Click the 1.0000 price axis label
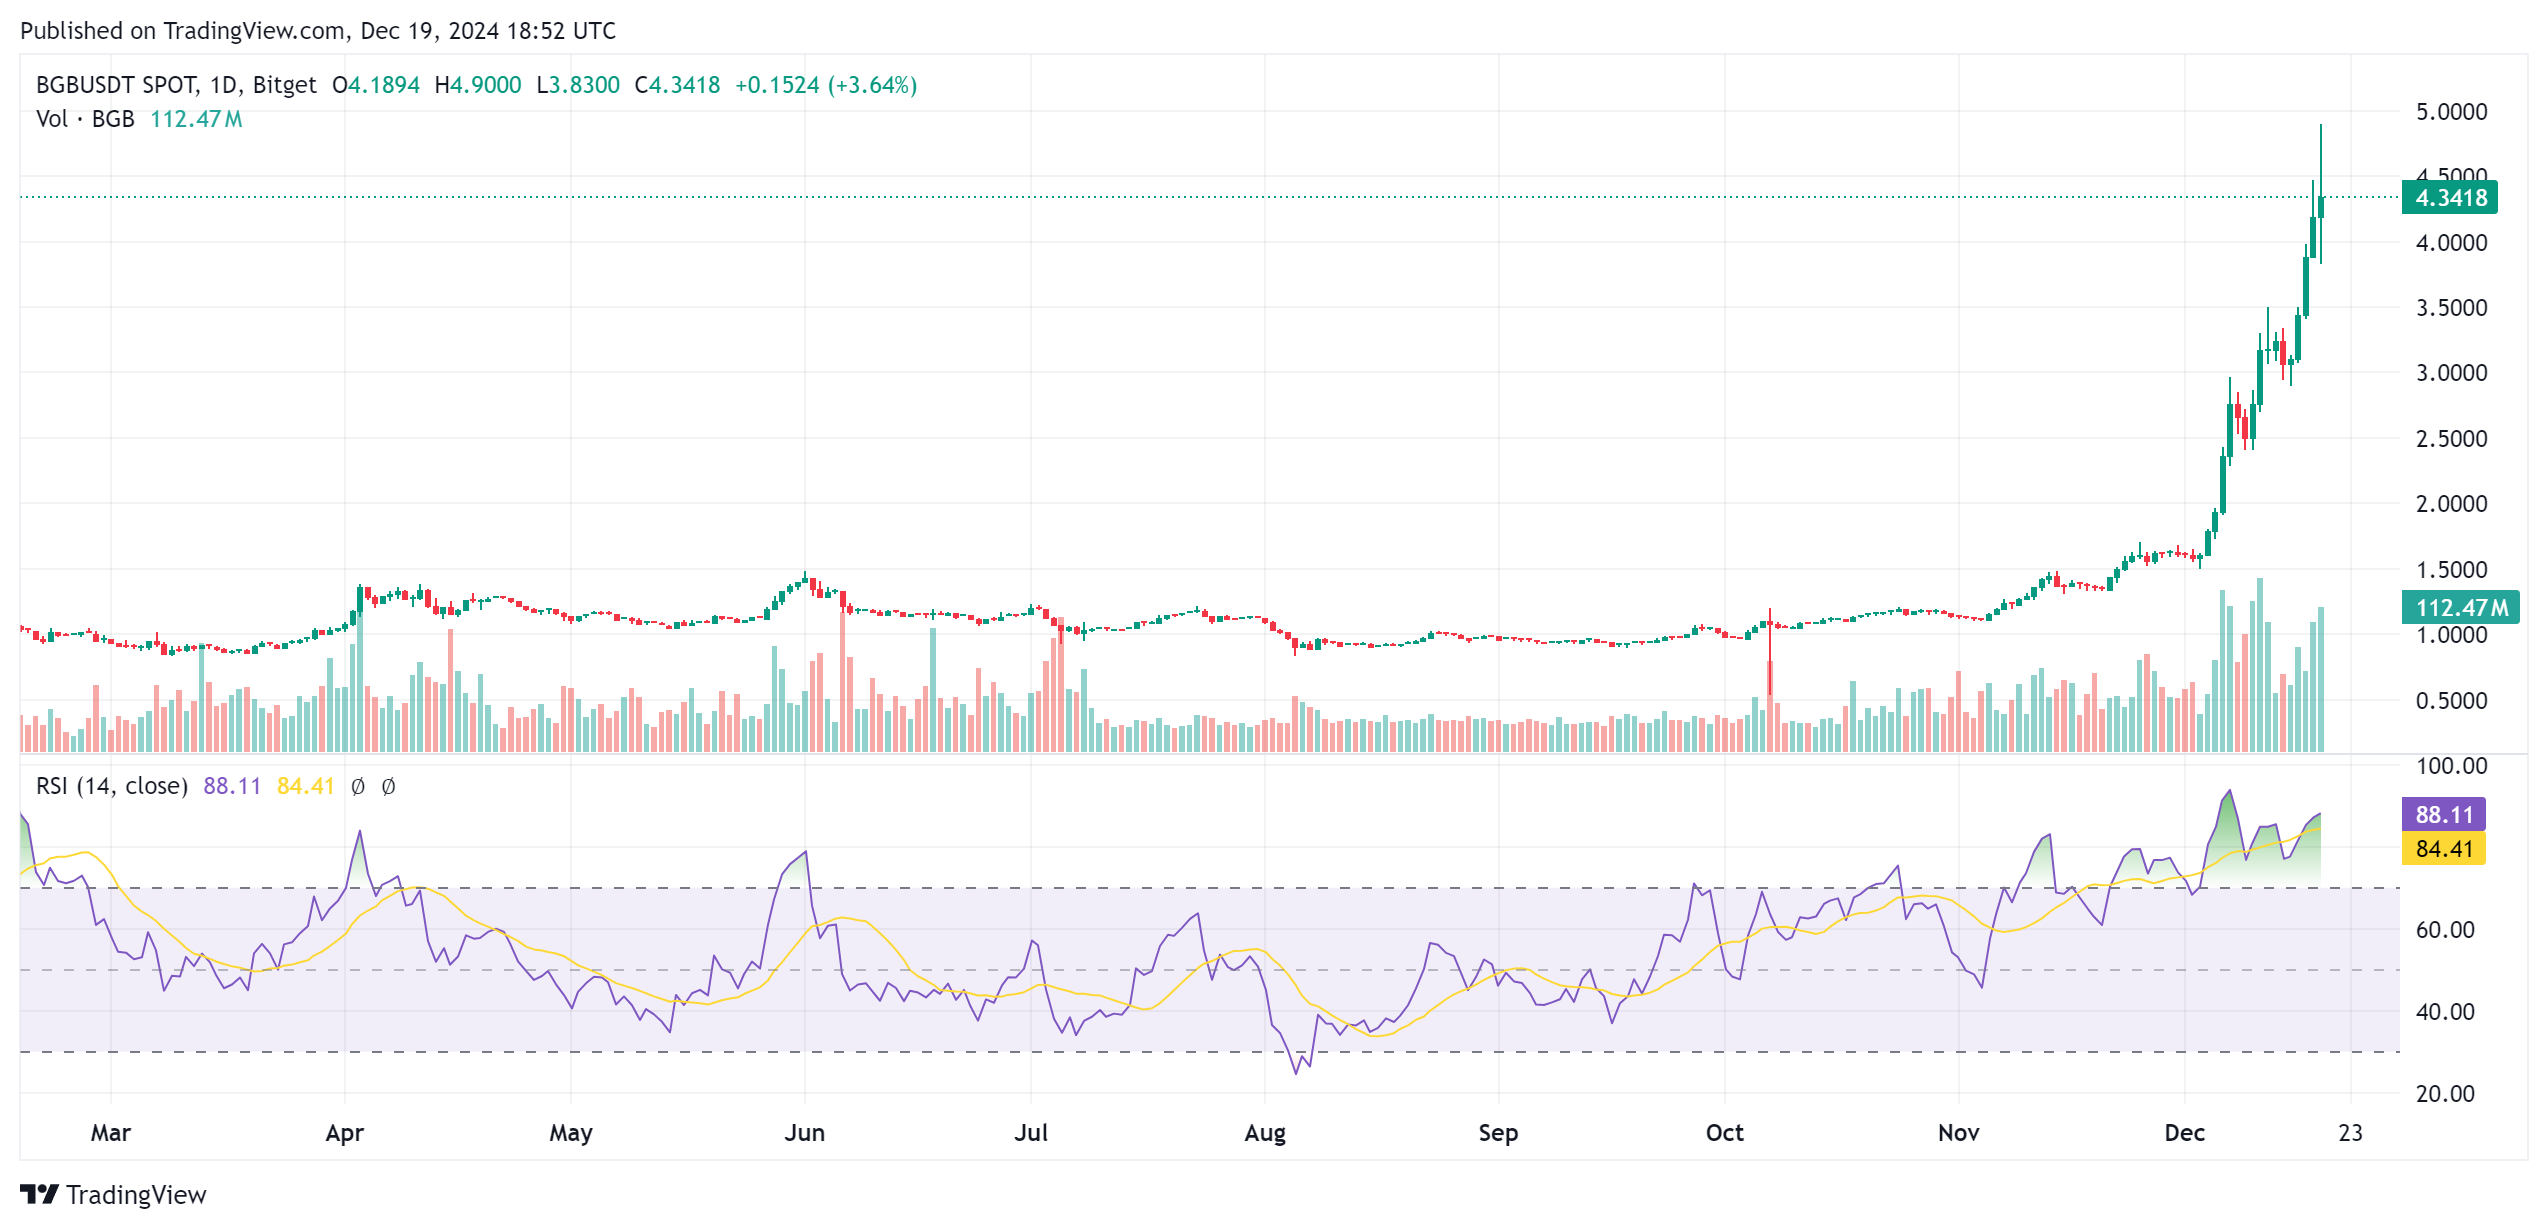 [x=2452, y=635]
